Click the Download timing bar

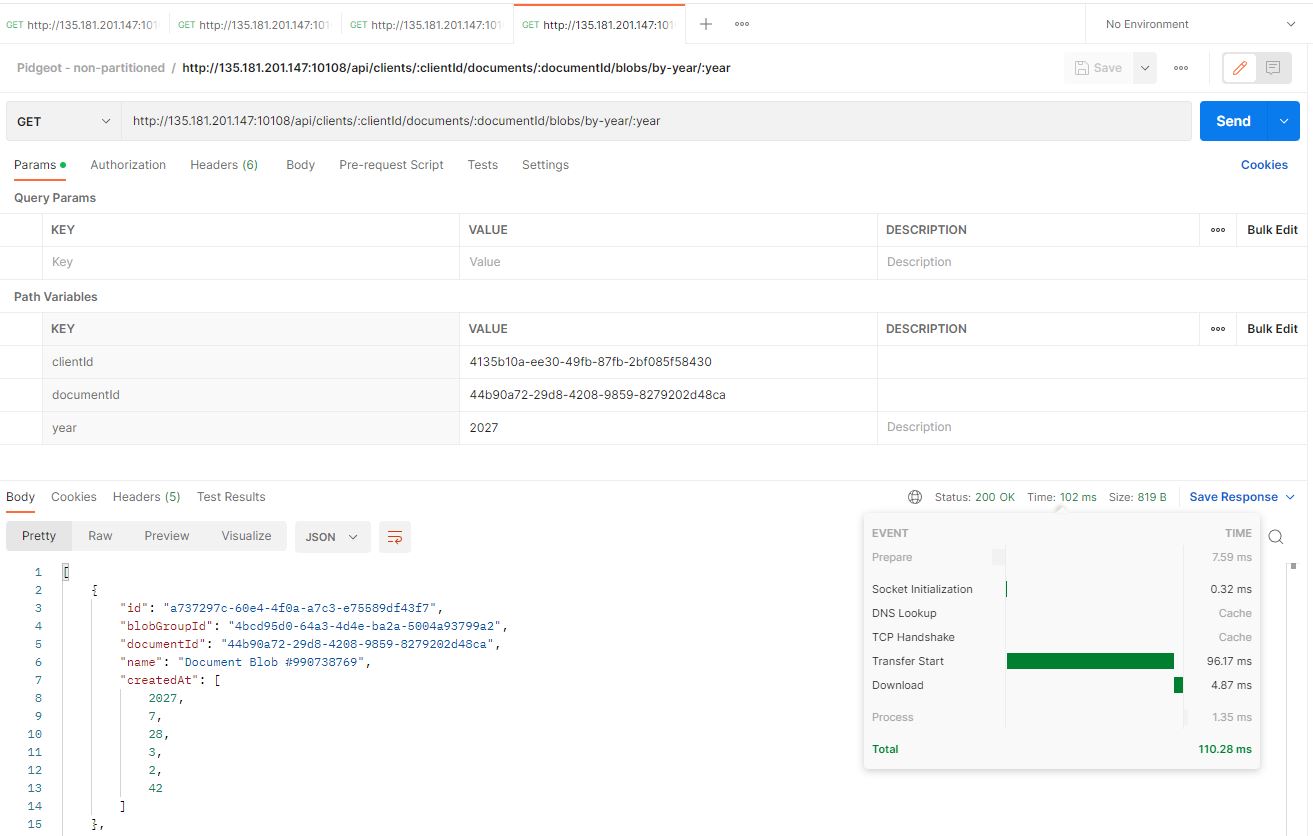tap(1178, 685)
